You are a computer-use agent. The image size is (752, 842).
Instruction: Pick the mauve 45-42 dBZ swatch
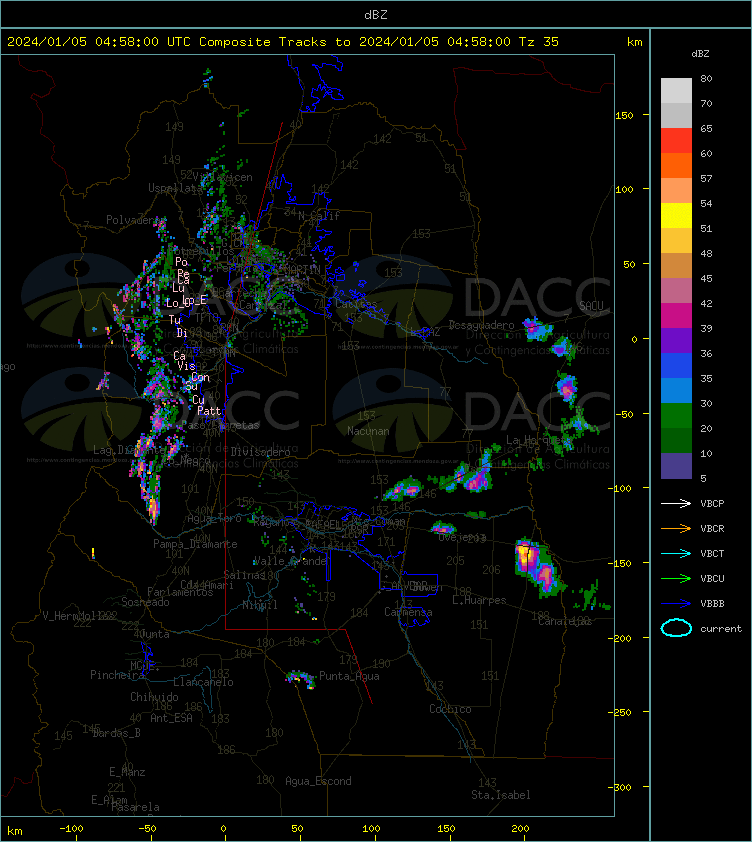(676, 291)
